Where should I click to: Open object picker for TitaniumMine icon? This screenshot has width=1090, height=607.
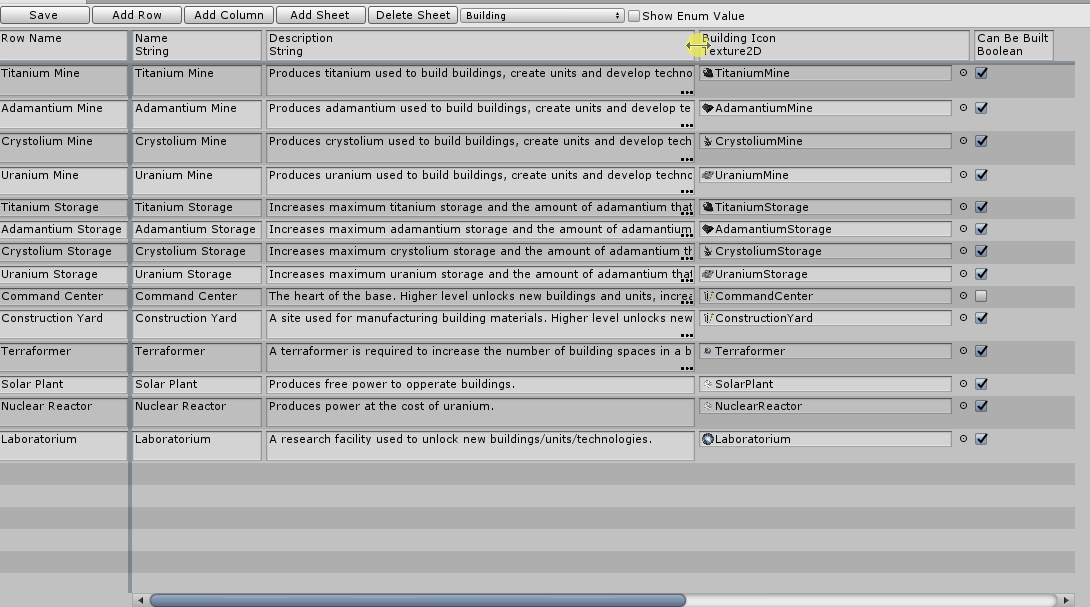coord(963,72)
